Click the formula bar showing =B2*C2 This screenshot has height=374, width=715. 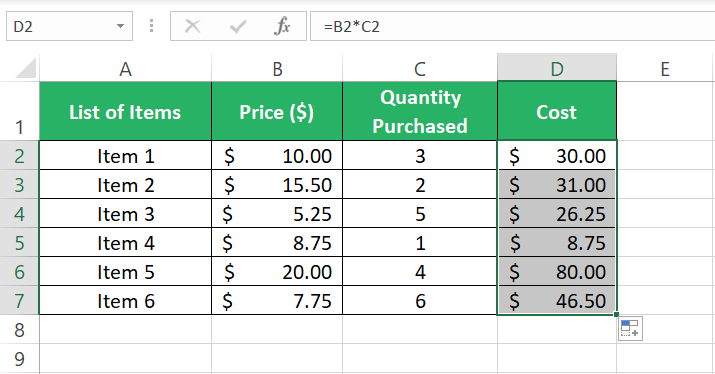[x=513, y=26]
